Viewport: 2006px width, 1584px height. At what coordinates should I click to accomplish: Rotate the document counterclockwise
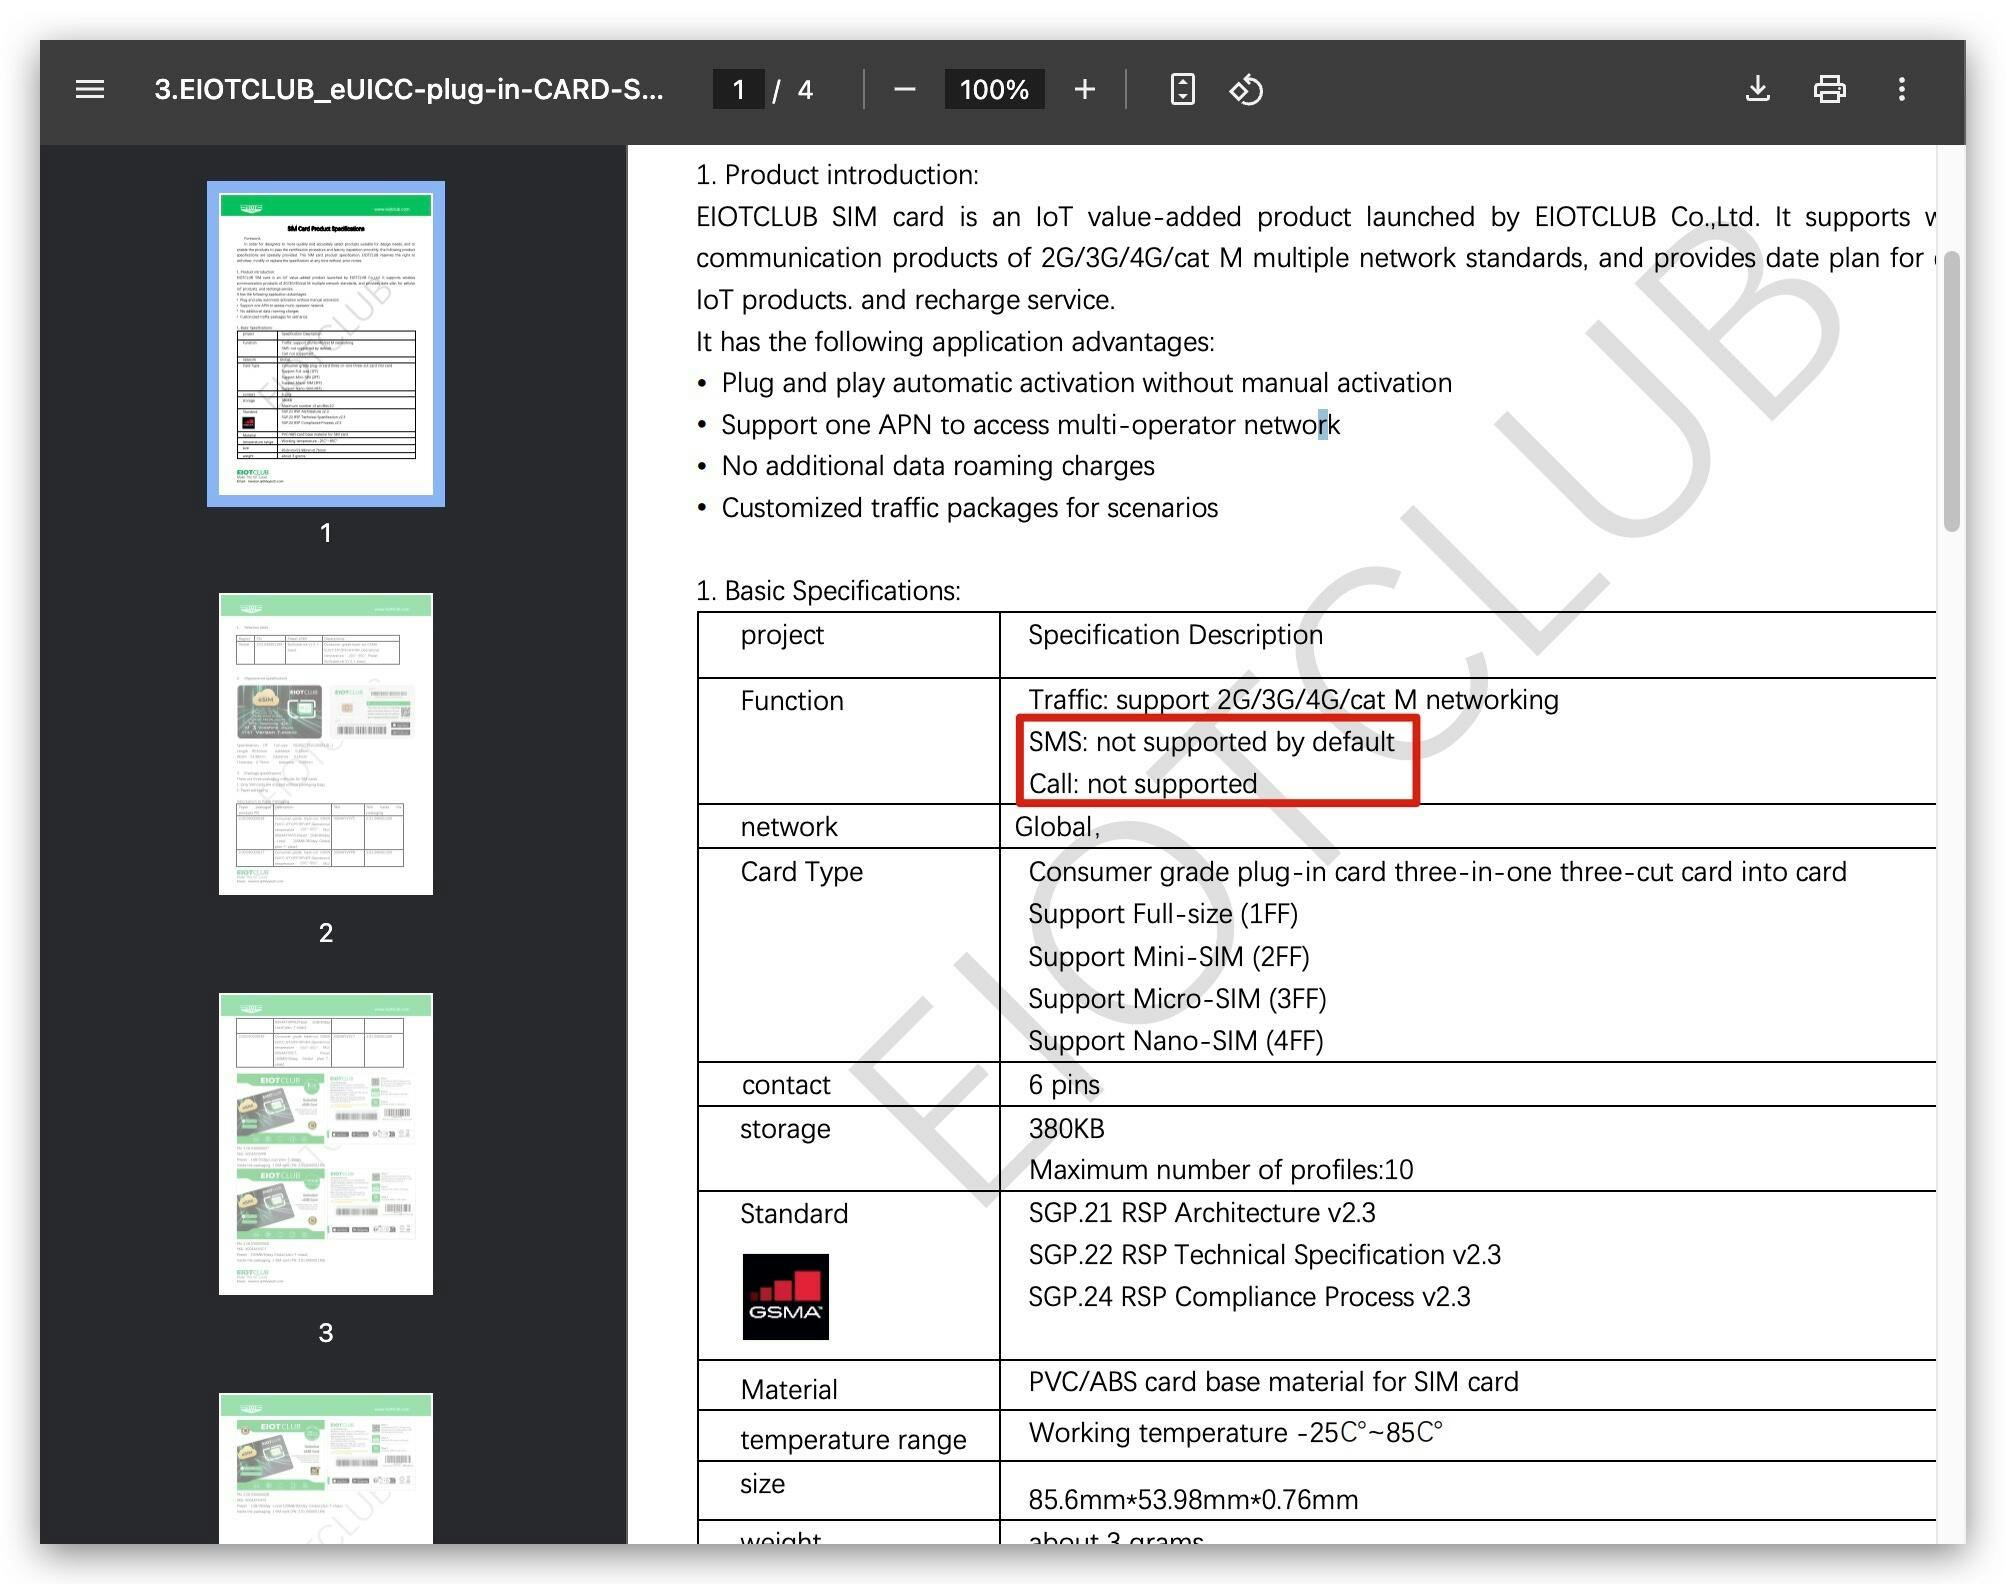pos(1246,90)
